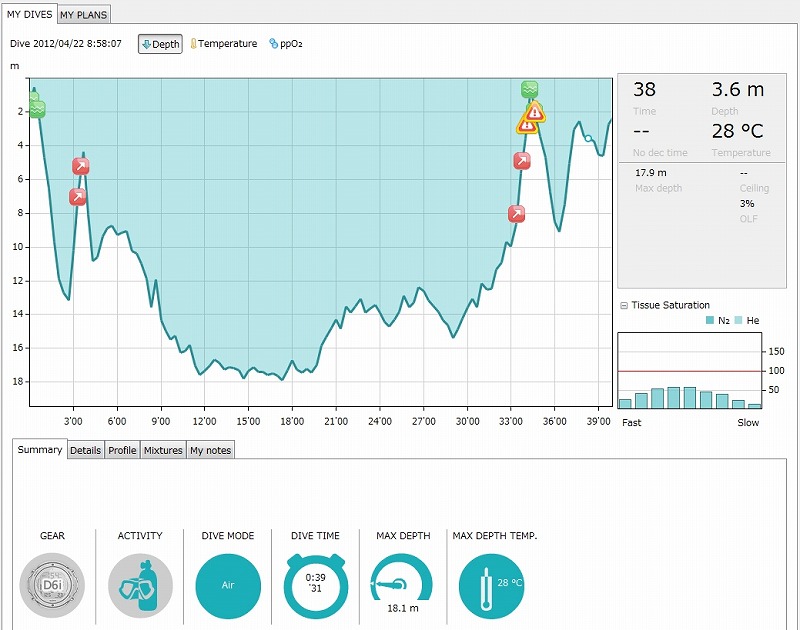Click red ascent alarm icon near 8 m at 33:00
This screenshot has height=630, width=800.
tap(516, 213)
